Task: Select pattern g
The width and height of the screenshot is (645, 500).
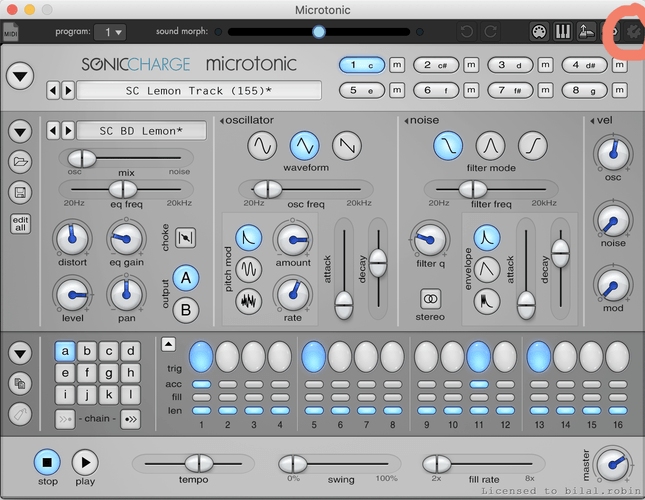Action: pyautogui.click(x=109, y=373)
